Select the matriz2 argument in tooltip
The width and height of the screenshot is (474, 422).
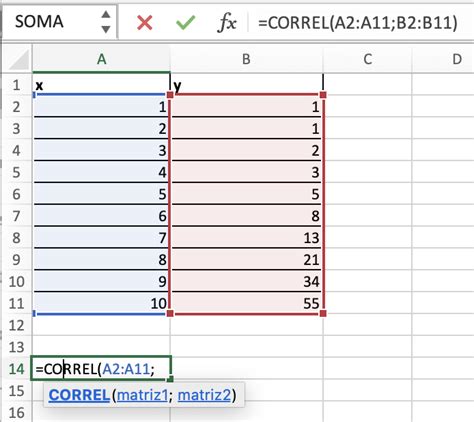coord(204,395)
